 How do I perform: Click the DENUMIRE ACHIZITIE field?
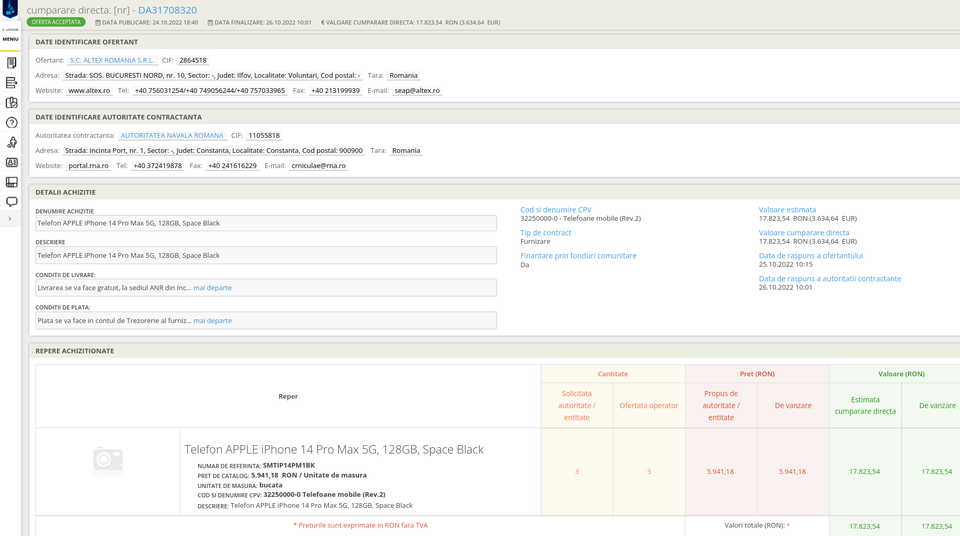point(266,223)
